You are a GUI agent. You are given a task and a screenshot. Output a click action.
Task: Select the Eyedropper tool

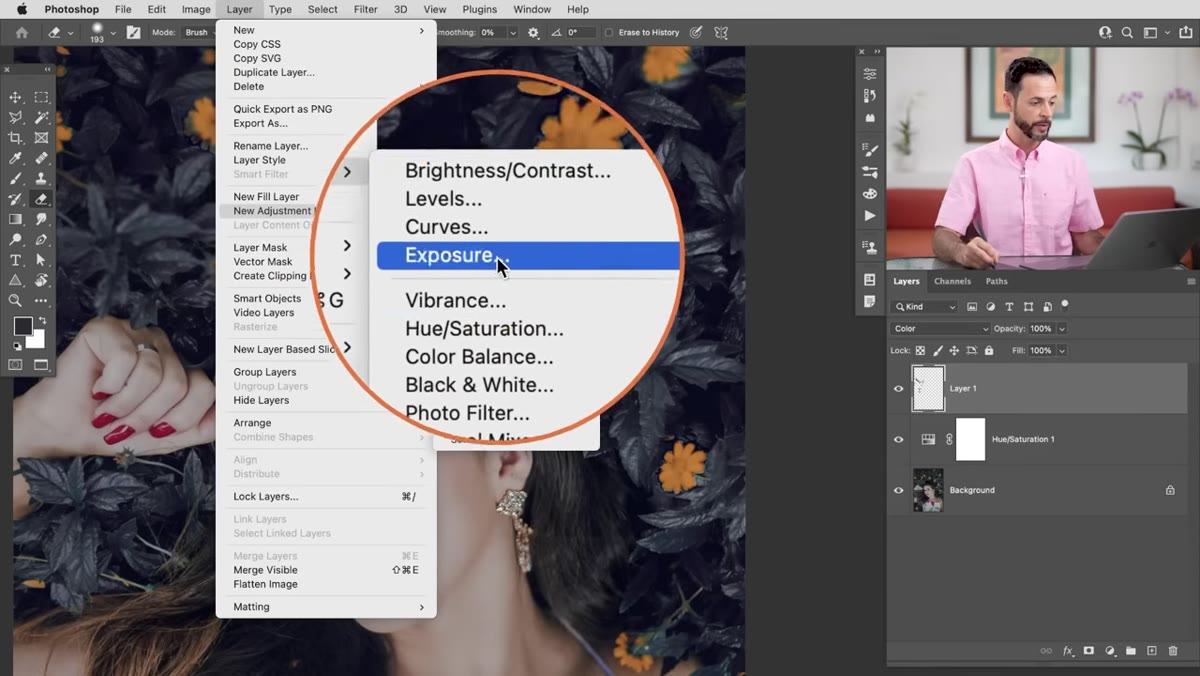16,158
